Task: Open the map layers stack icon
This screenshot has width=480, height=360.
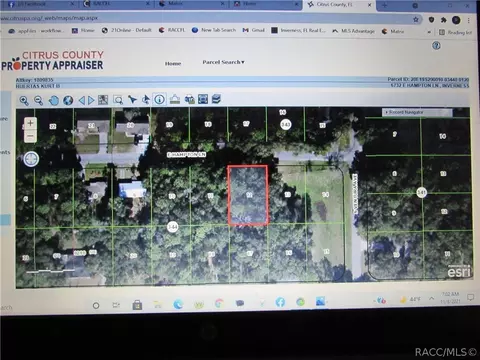Action: pos(216,99)
